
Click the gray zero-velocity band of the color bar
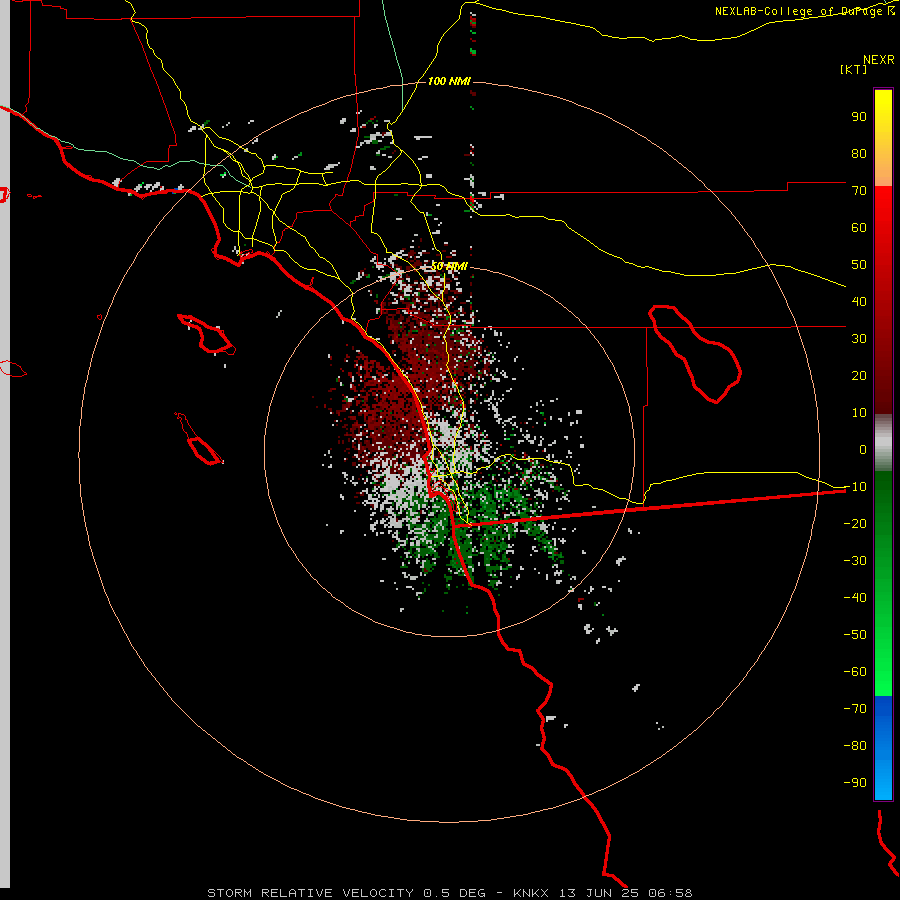[883, 443]
